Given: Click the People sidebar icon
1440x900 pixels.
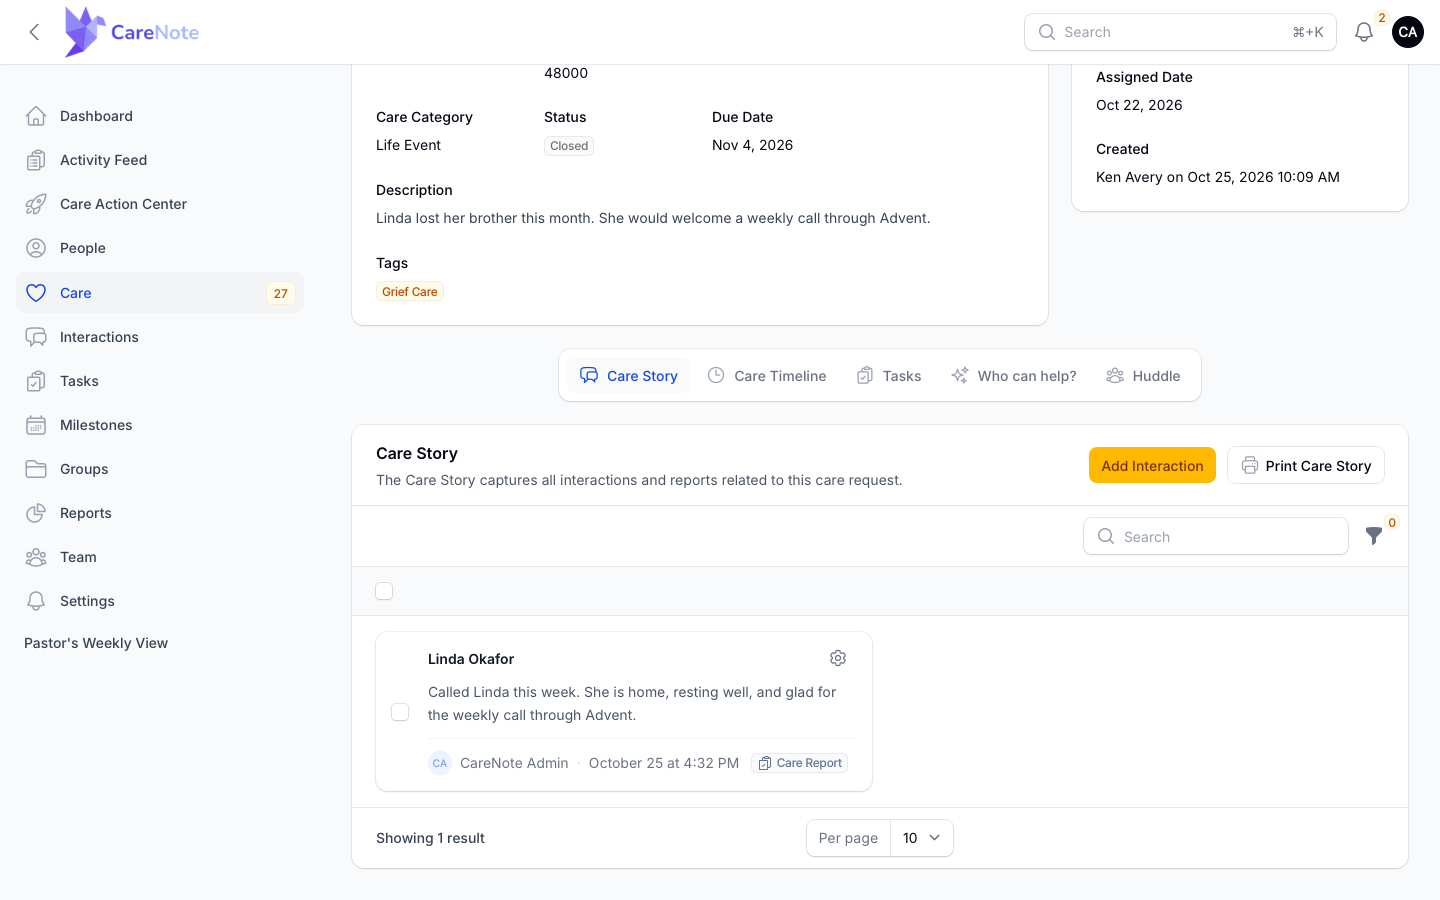Looking at the screenshot, I should (36, 248).
